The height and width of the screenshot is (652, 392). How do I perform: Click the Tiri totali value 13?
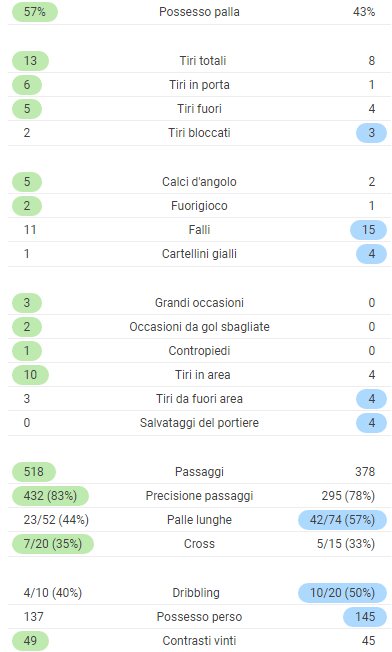[30, 61]
